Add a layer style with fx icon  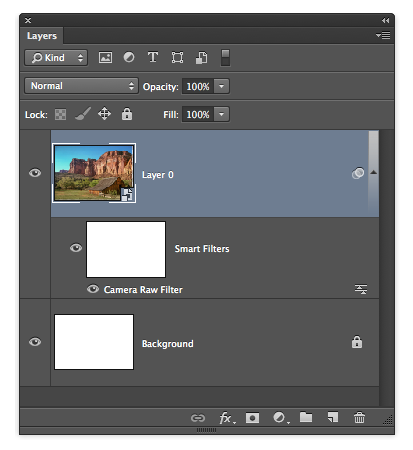click(x=227, y=418)
